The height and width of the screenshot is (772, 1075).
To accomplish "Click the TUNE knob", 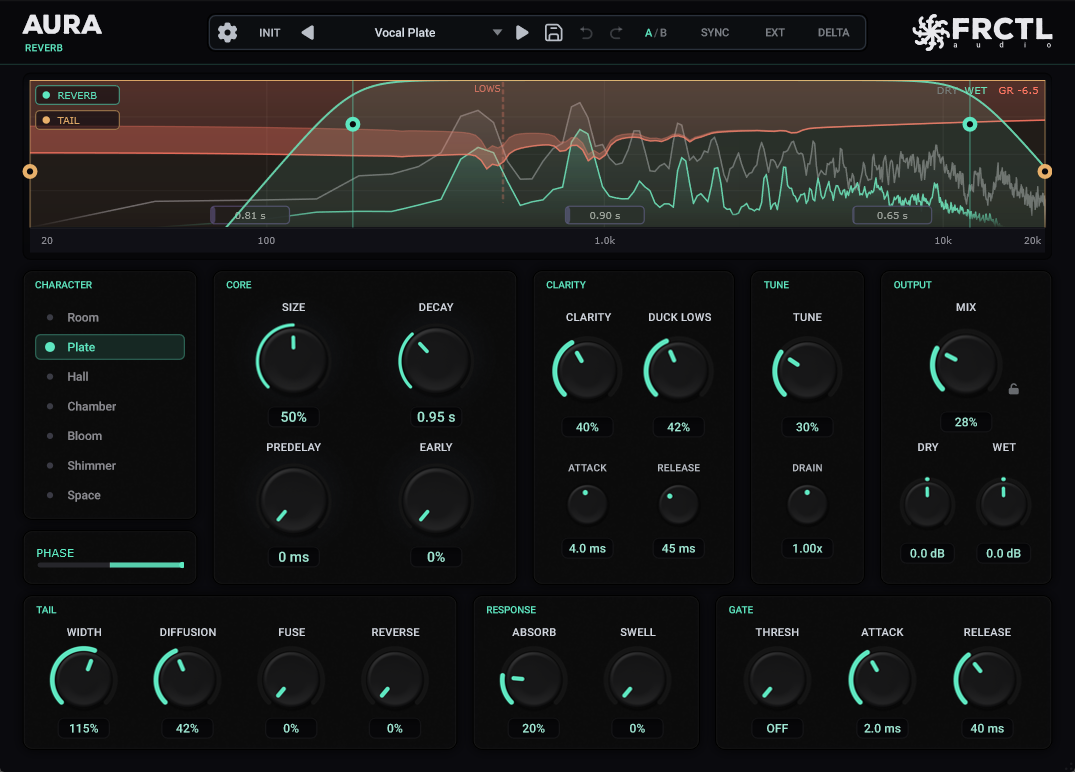I will tap(807, 370).
